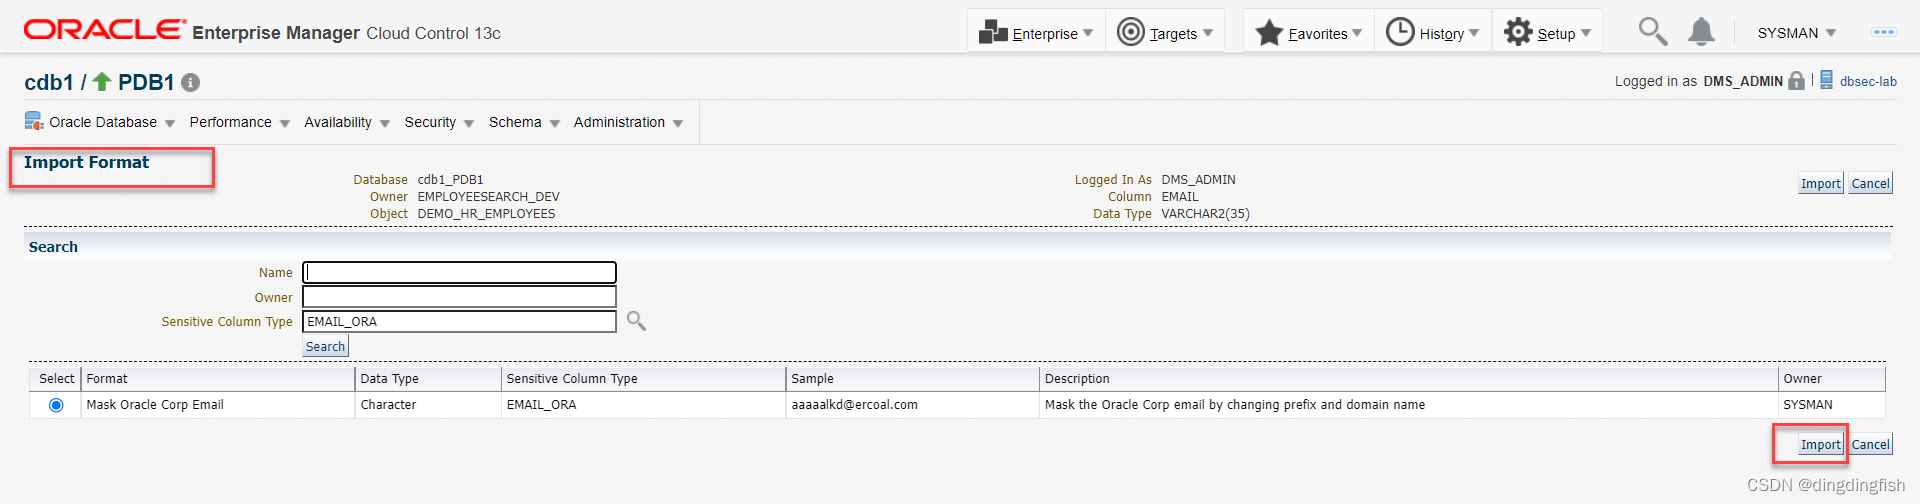Viewport: 1920px width, 504px height.
Task: Expand the Oracle Database menu
Action: [x=112, y=122]
